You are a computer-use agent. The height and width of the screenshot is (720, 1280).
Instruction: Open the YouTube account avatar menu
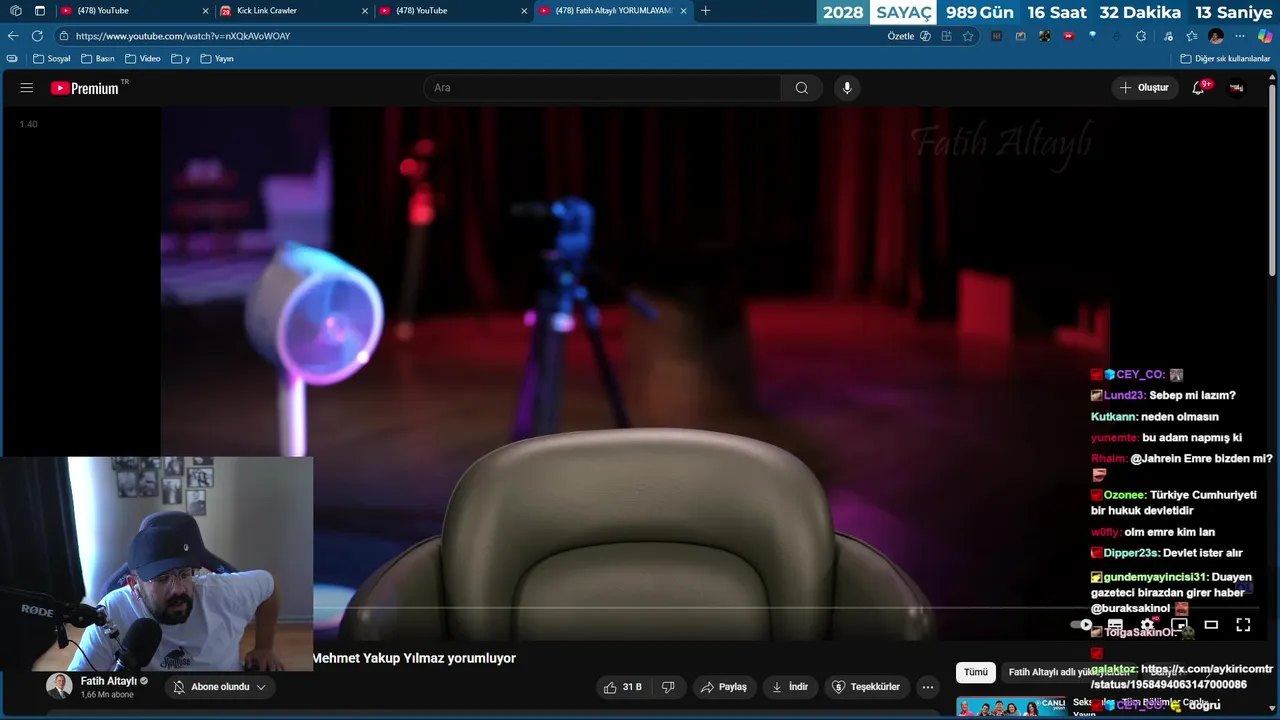coord(1237,88)
